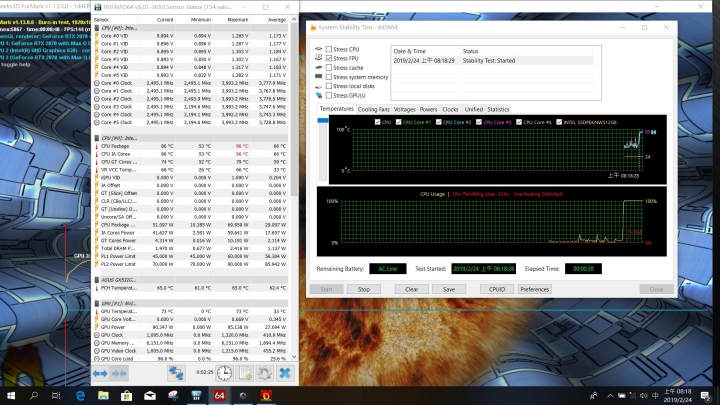Select GPU Power sensor row
The image size is (720, 405).
click(x=191, y=327)
